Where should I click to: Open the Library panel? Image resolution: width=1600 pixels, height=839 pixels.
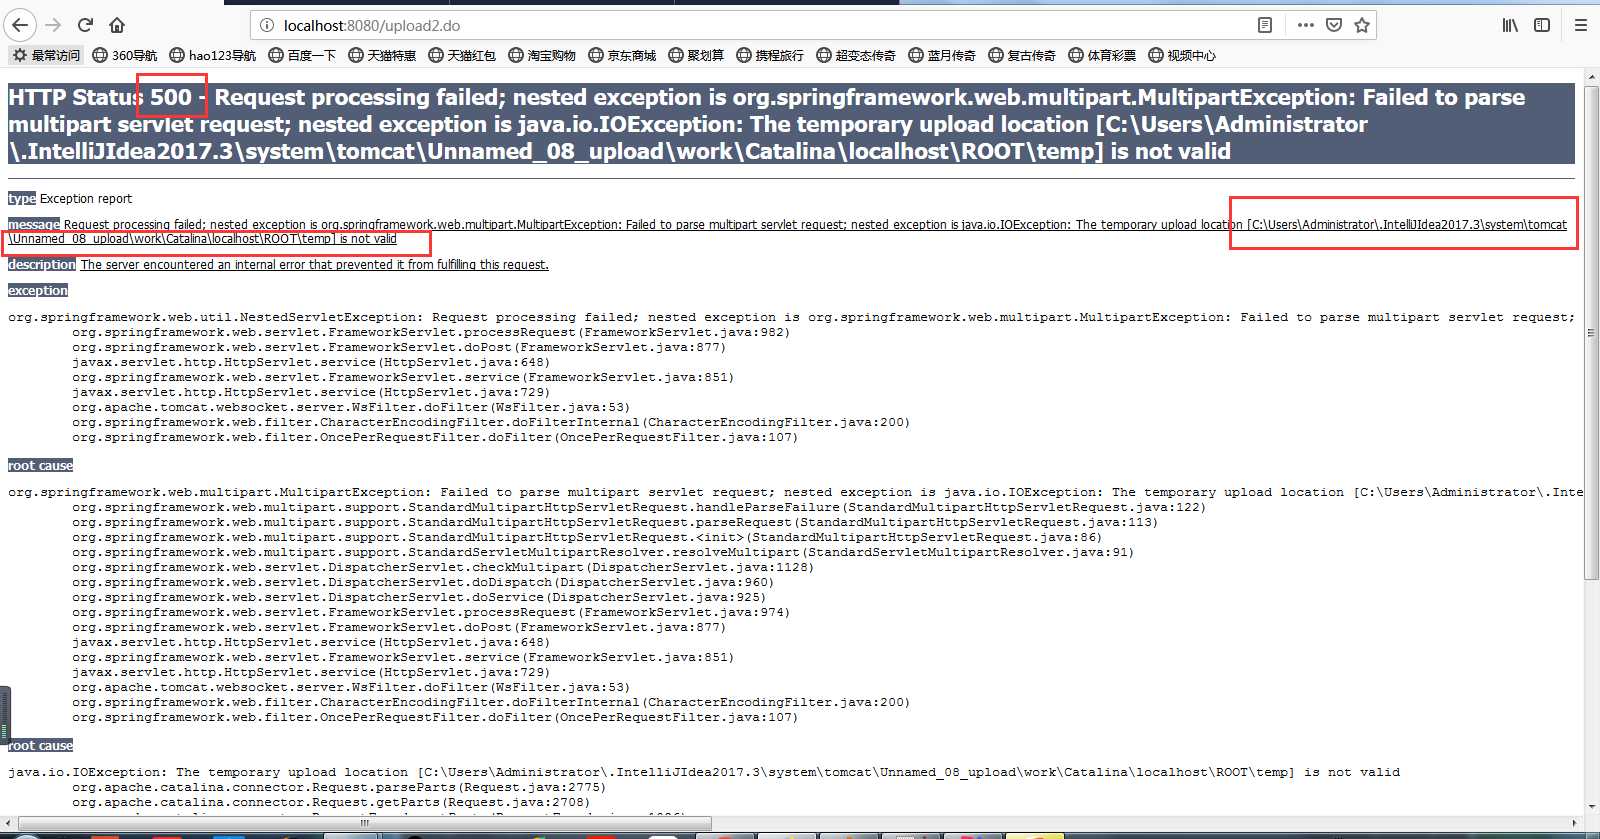(x=1510, y=25)
